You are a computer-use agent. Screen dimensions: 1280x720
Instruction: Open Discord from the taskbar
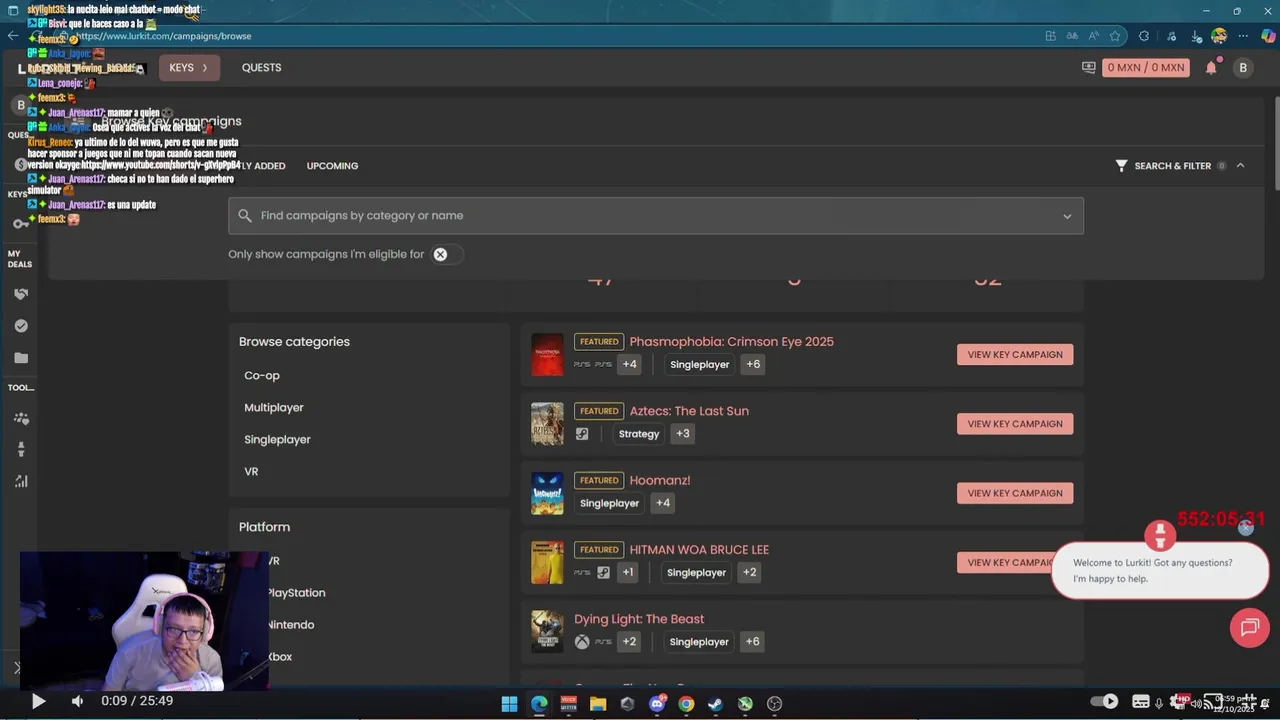657,704
